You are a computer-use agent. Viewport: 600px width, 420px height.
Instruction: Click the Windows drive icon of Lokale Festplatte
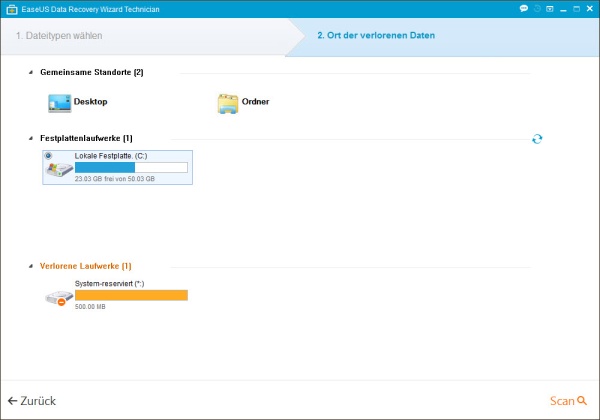click(59, 169)
